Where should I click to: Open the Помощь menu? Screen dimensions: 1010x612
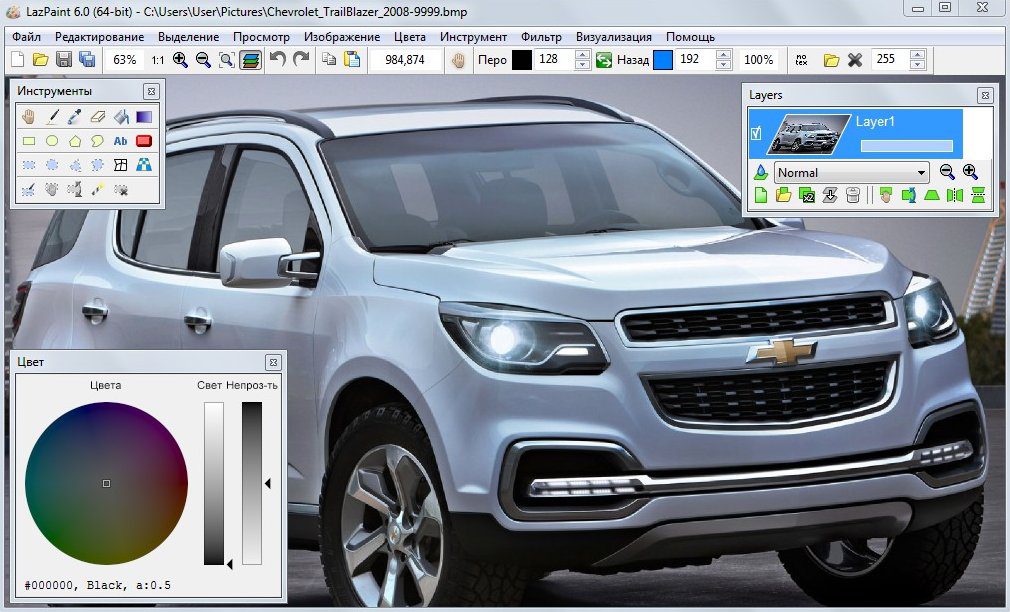[690, 37]
